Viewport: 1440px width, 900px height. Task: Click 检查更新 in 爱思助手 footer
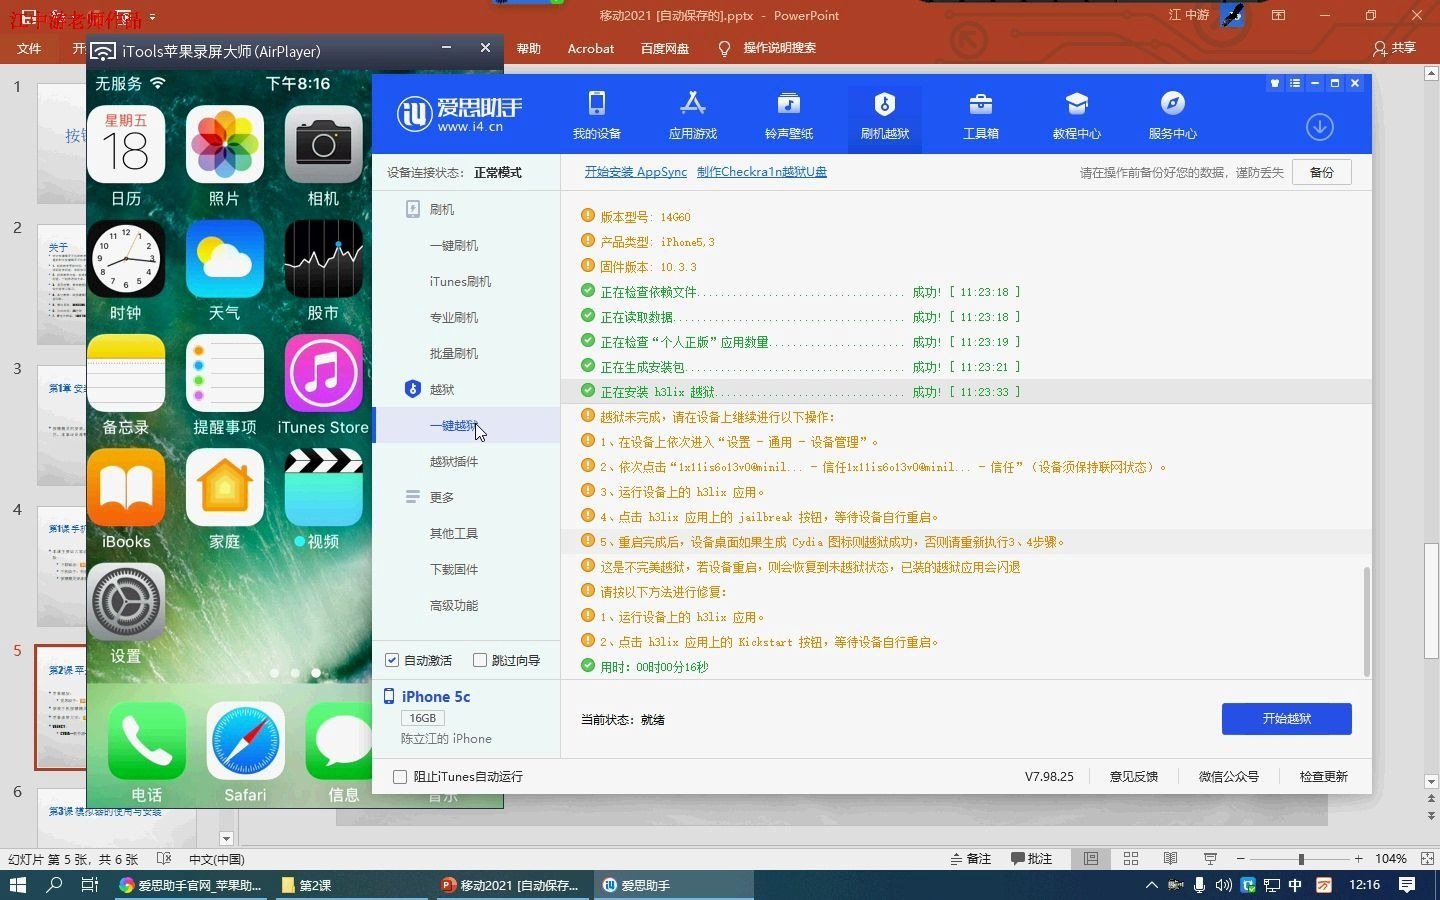[1324, 777]
